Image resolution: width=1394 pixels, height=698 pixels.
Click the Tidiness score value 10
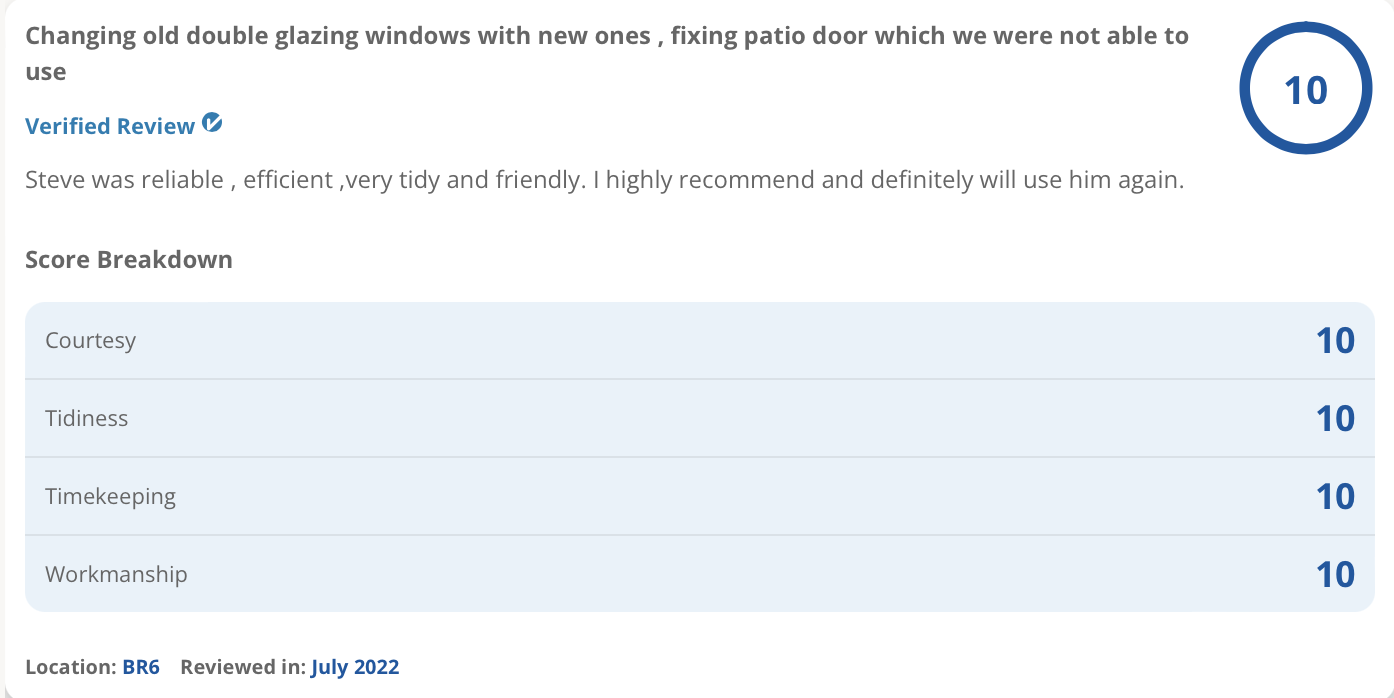click(x=1335, y=419)
